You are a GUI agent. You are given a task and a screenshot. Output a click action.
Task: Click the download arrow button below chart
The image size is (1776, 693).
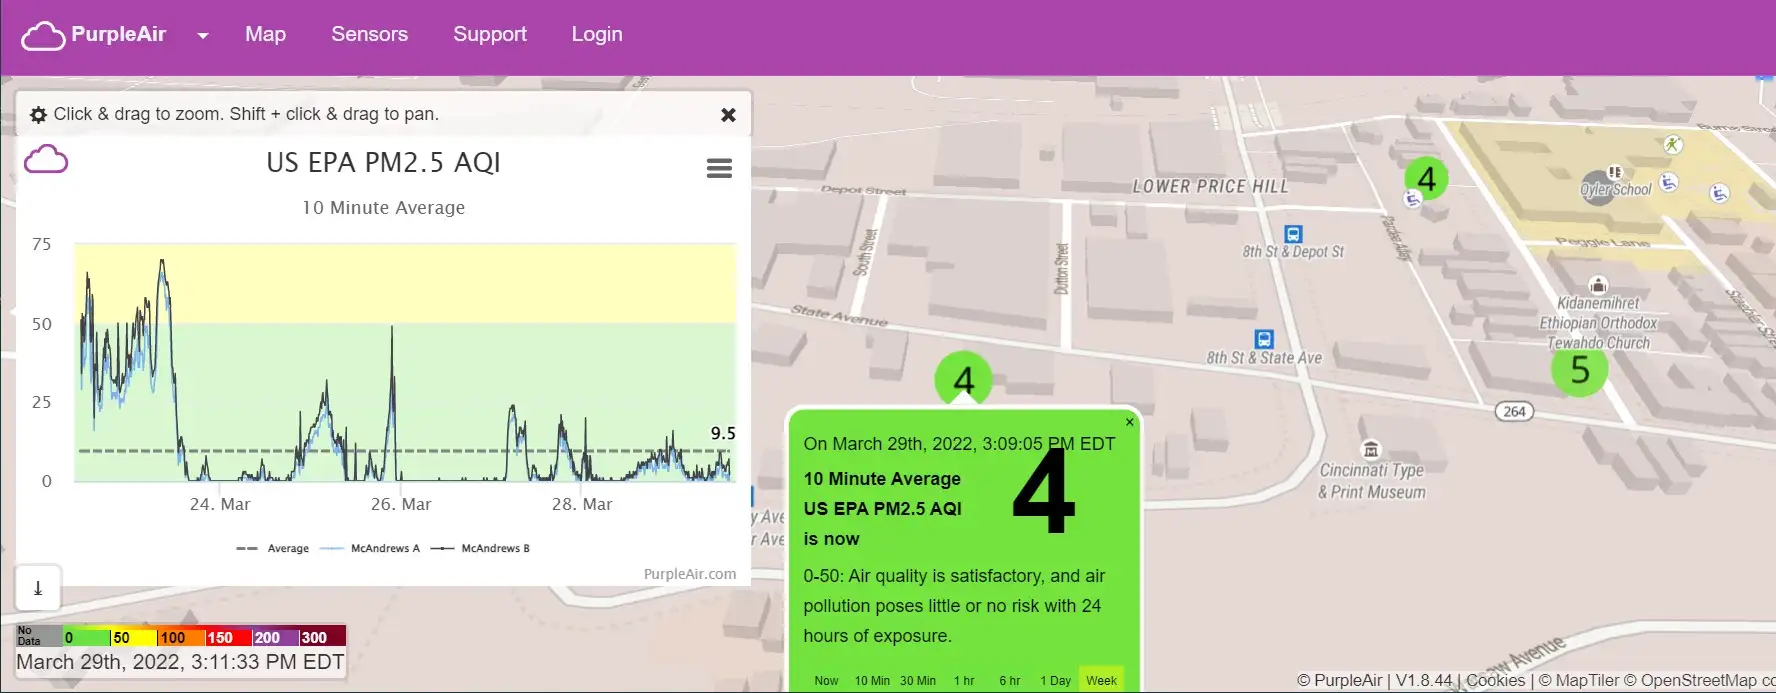click(38, 588)
